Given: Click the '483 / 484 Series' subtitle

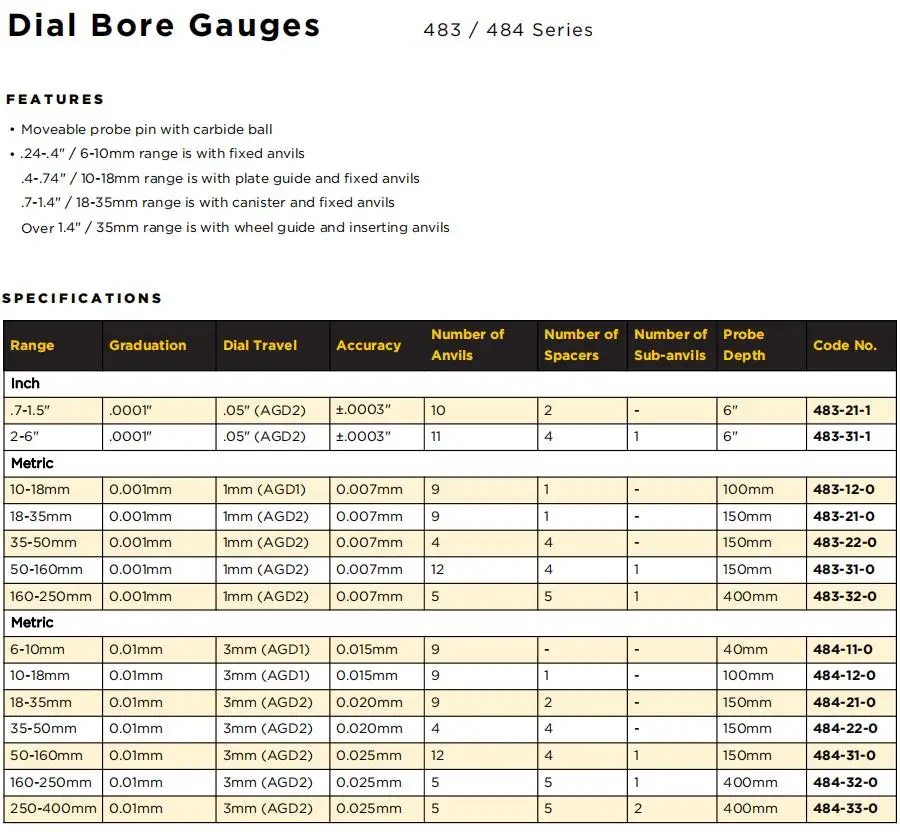Looking at the screenshot, I should tap(508, 30).
